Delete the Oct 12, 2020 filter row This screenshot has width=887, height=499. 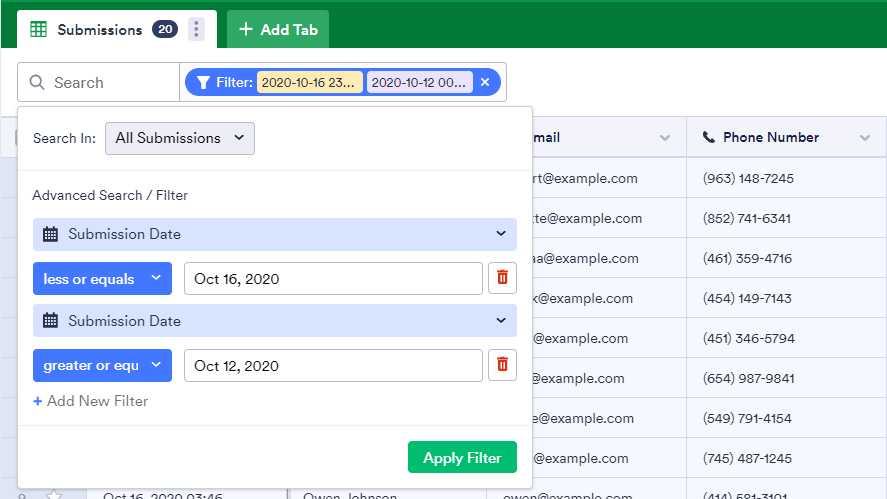[502, 365]
